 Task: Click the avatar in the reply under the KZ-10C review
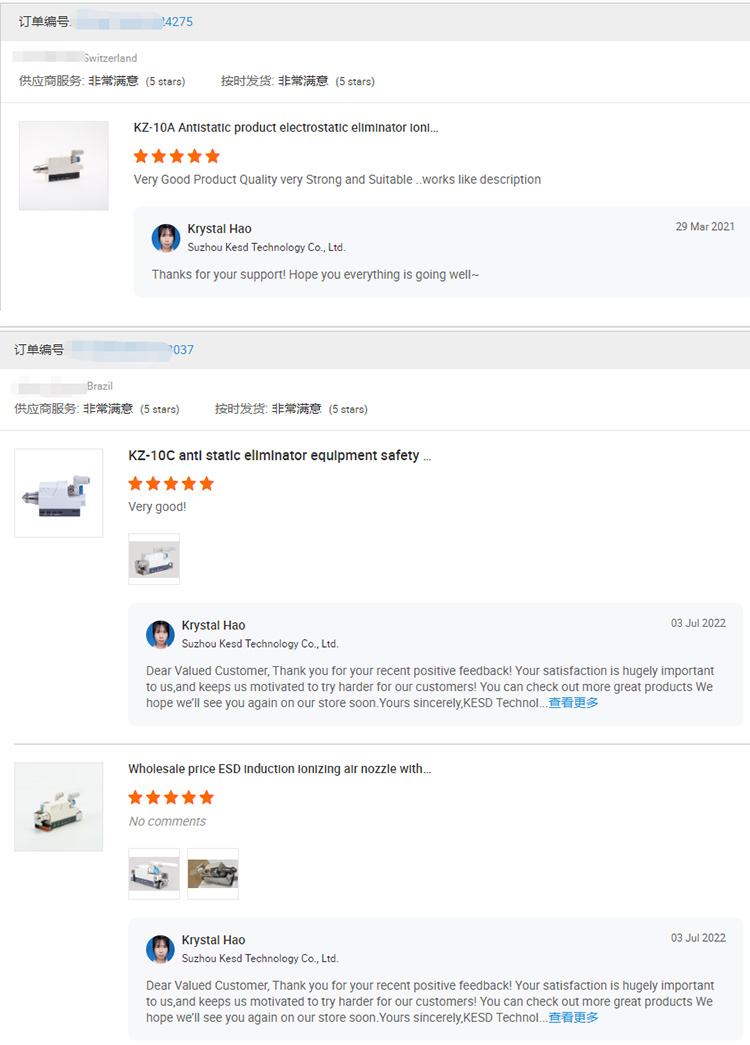tap(160, 634)
